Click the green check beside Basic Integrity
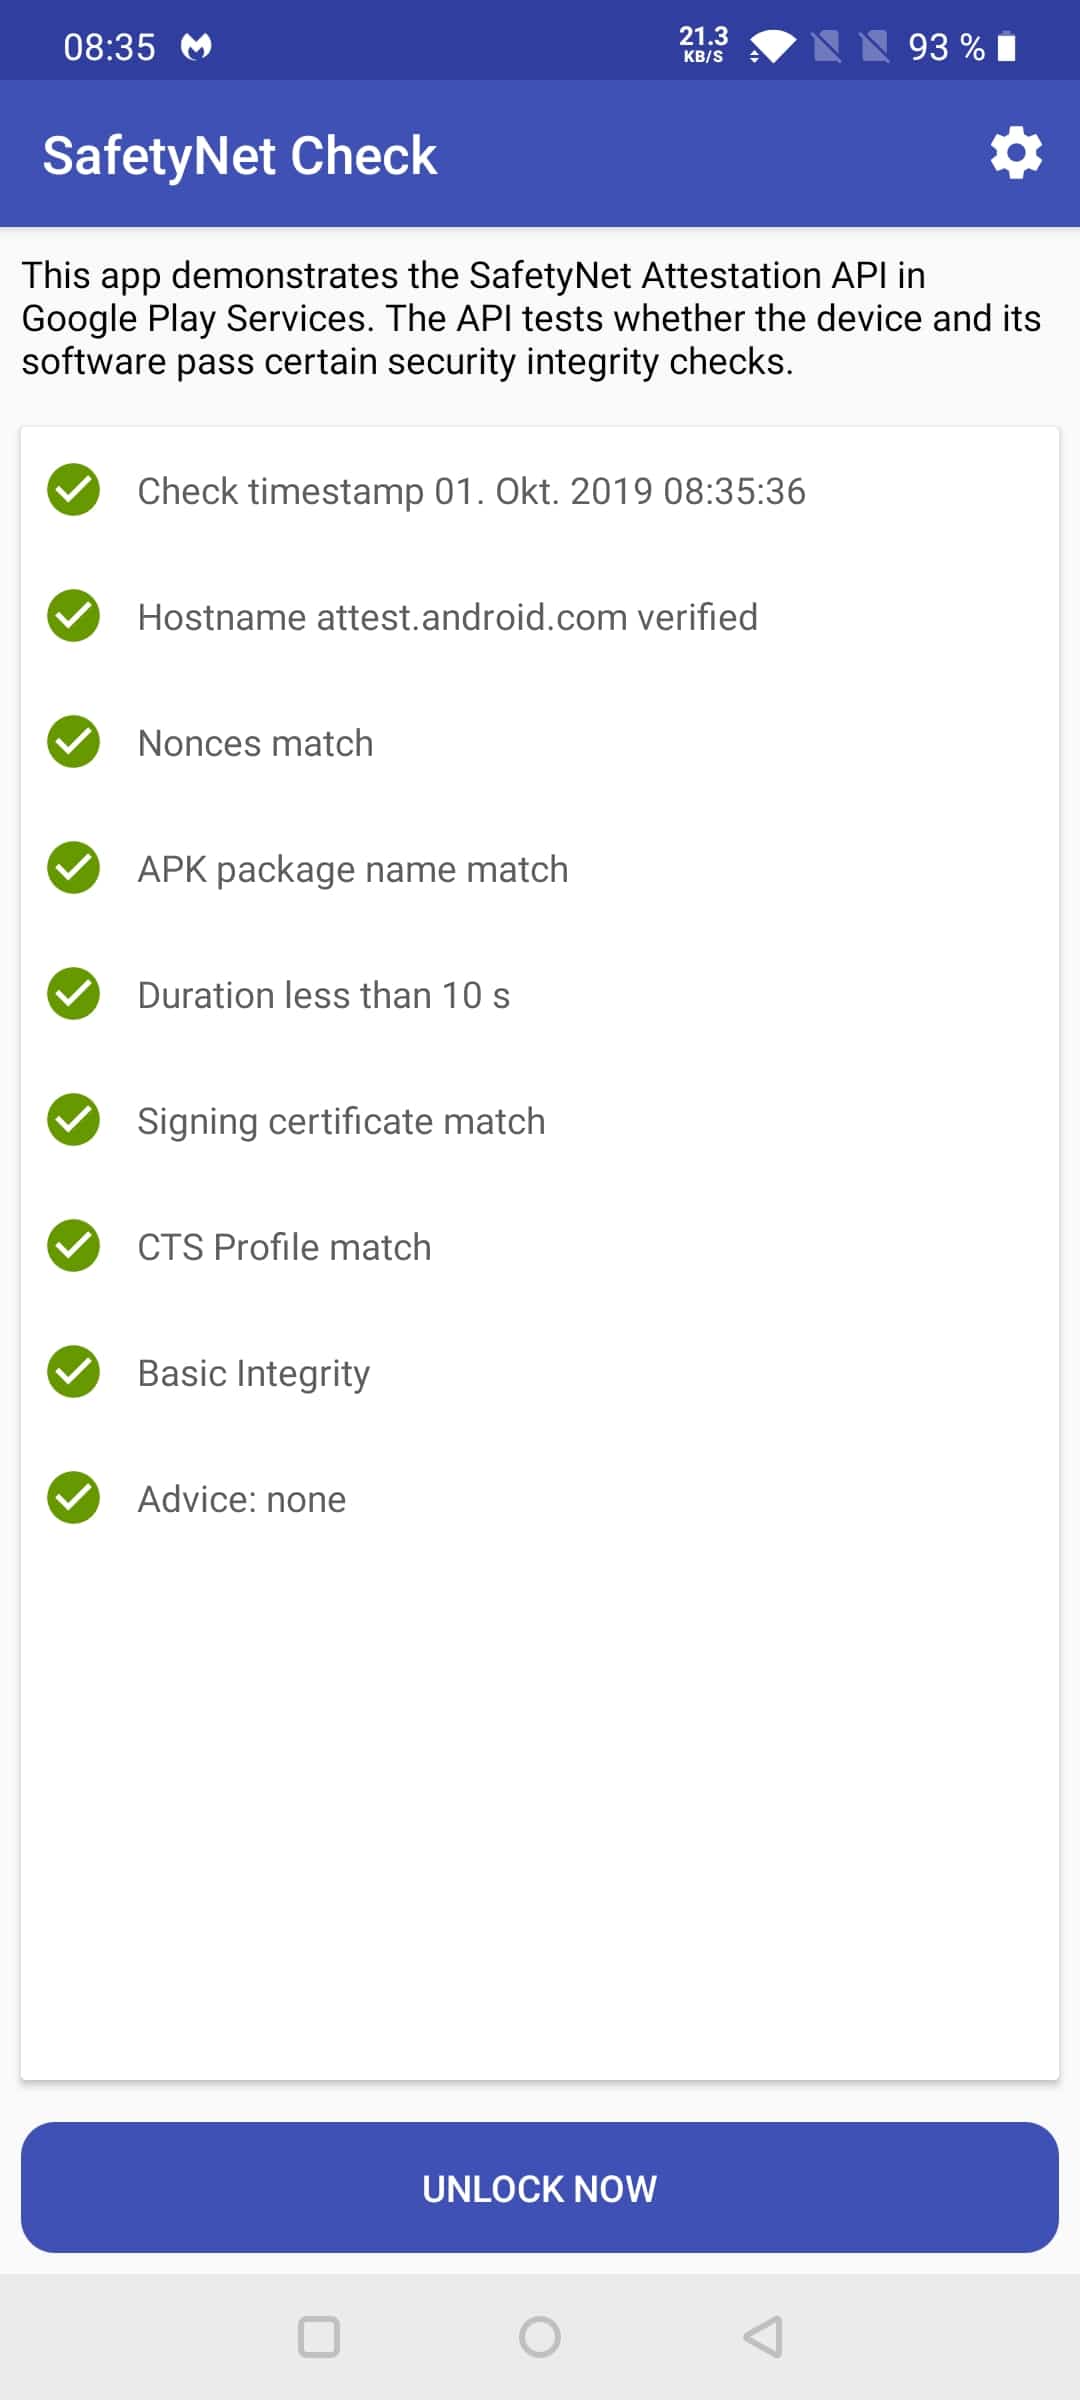Viewport: 1080px width, 2400px height. click(x=74, y=1372)
